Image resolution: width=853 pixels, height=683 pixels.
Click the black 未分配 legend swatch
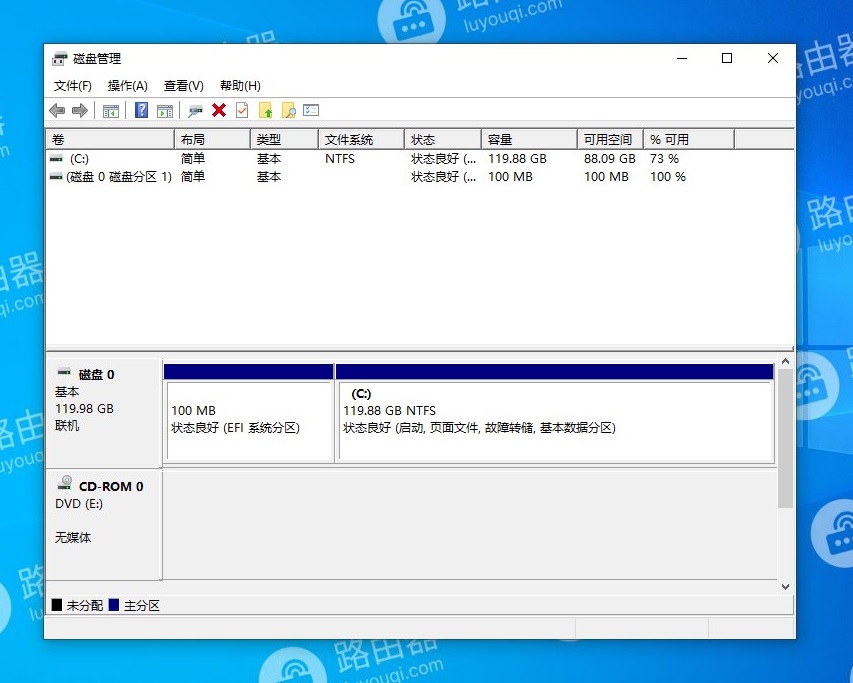click(x=57, y=605)
